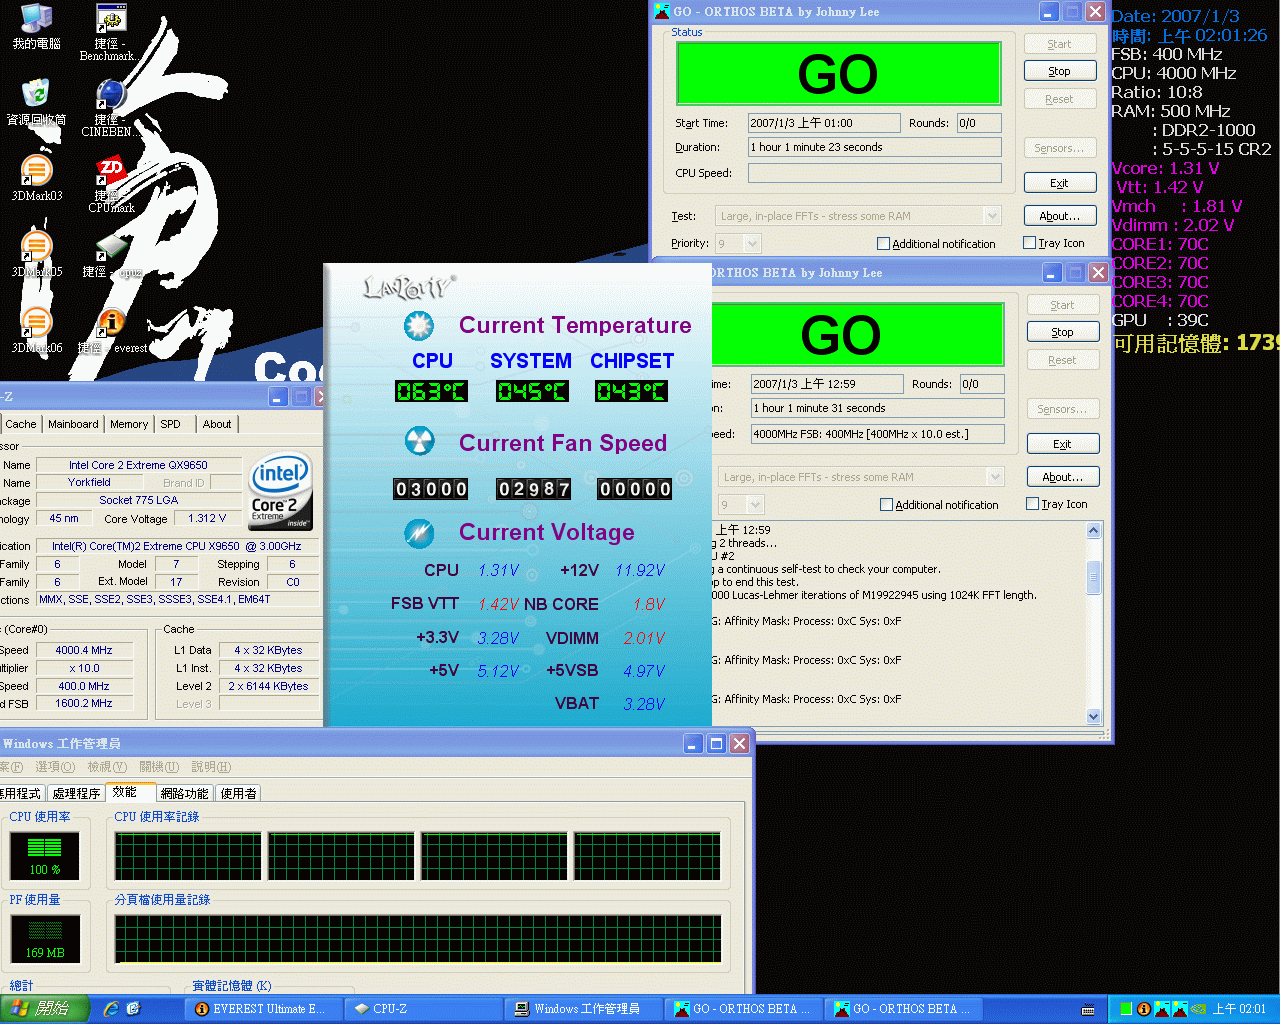Switch to 使用者 tab in Task Manager

point(239,793)
